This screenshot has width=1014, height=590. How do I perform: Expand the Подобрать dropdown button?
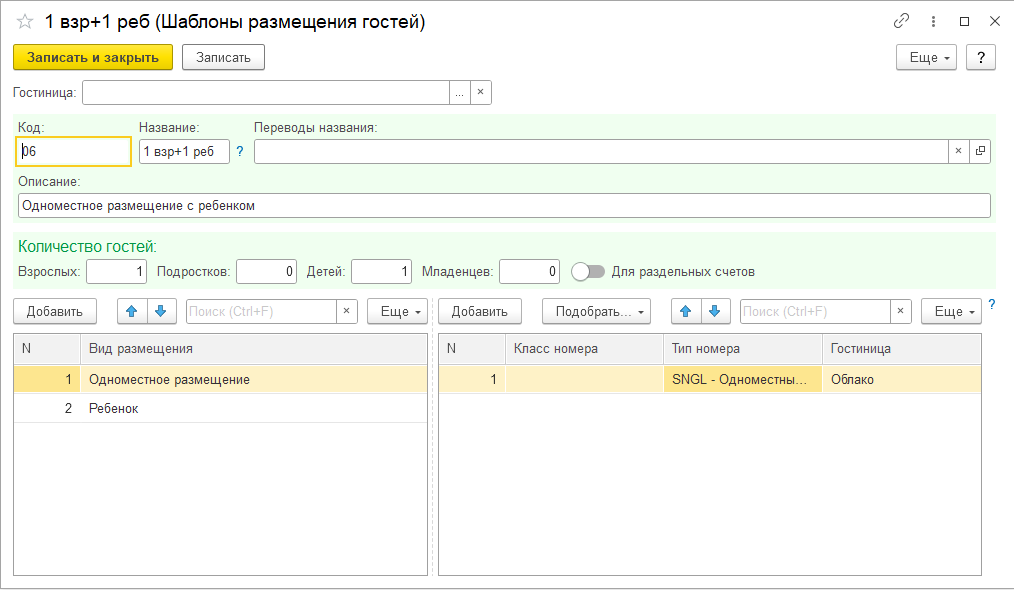(x=596, y=311)
